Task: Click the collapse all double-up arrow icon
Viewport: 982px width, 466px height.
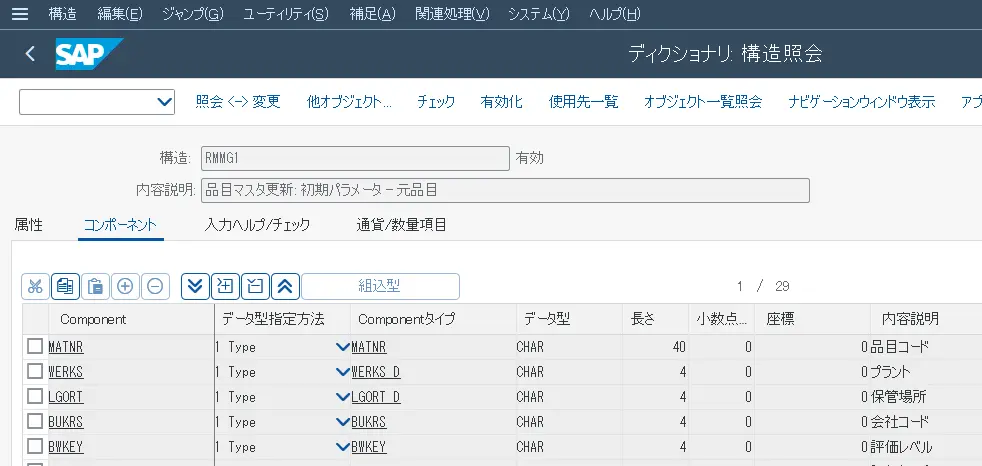Action: (284, 286)
